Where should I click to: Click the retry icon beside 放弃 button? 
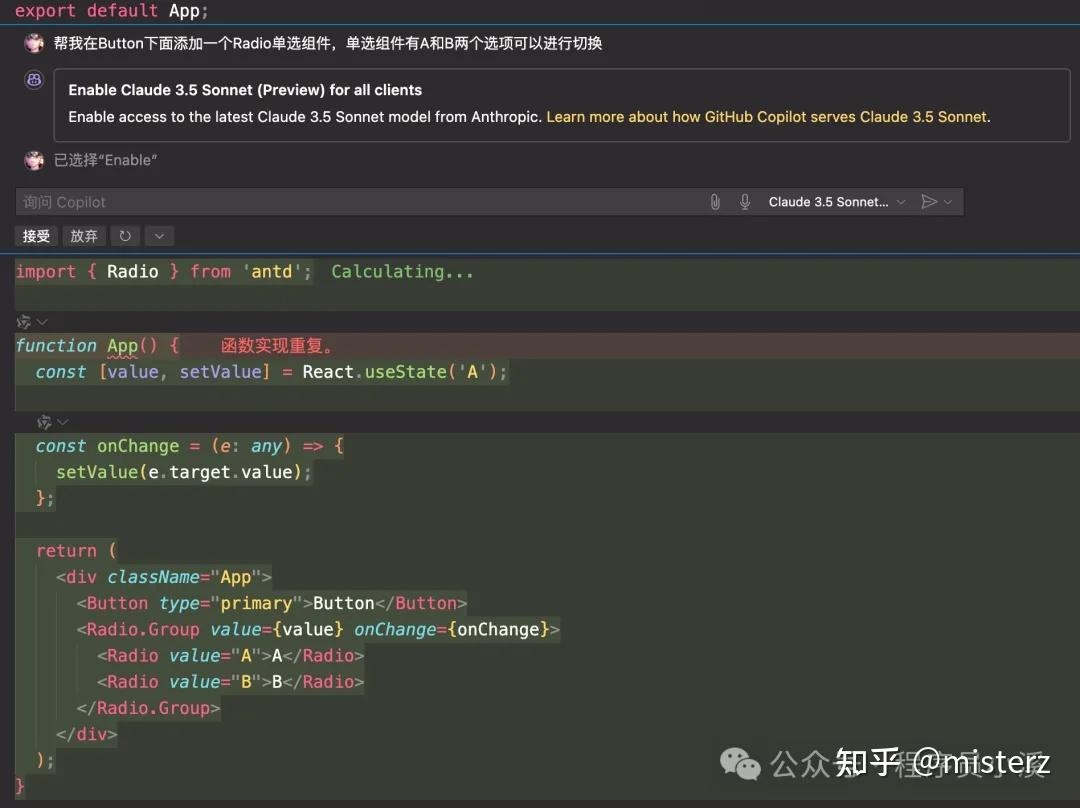124,236
